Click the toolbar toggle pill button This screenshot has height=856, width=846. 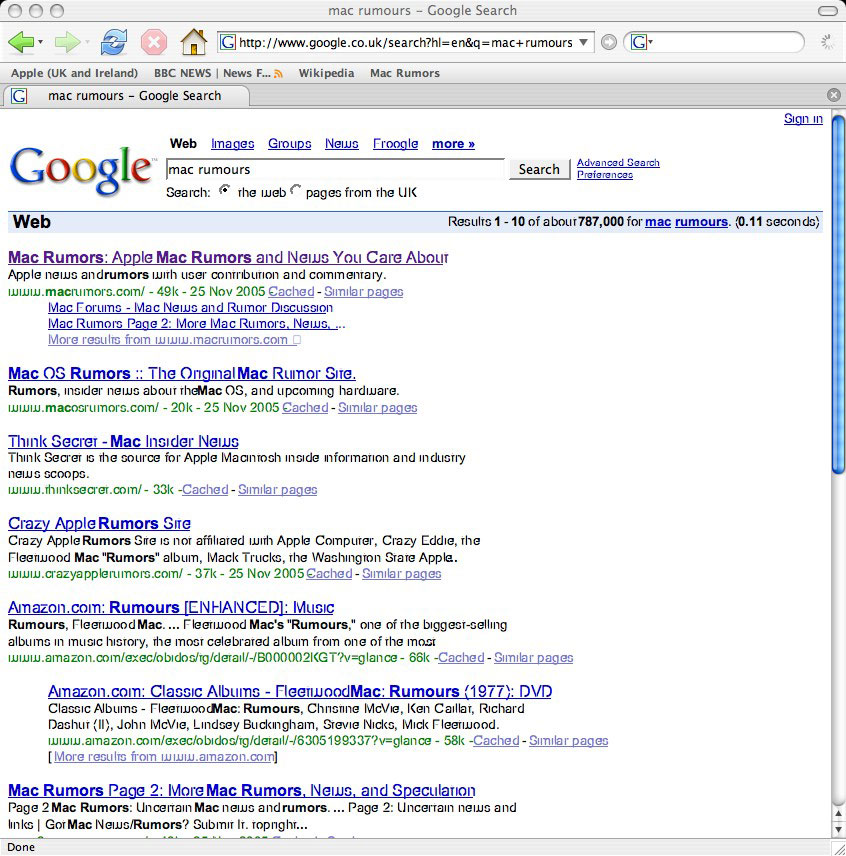pyautogui.click(x=828, y=11)
